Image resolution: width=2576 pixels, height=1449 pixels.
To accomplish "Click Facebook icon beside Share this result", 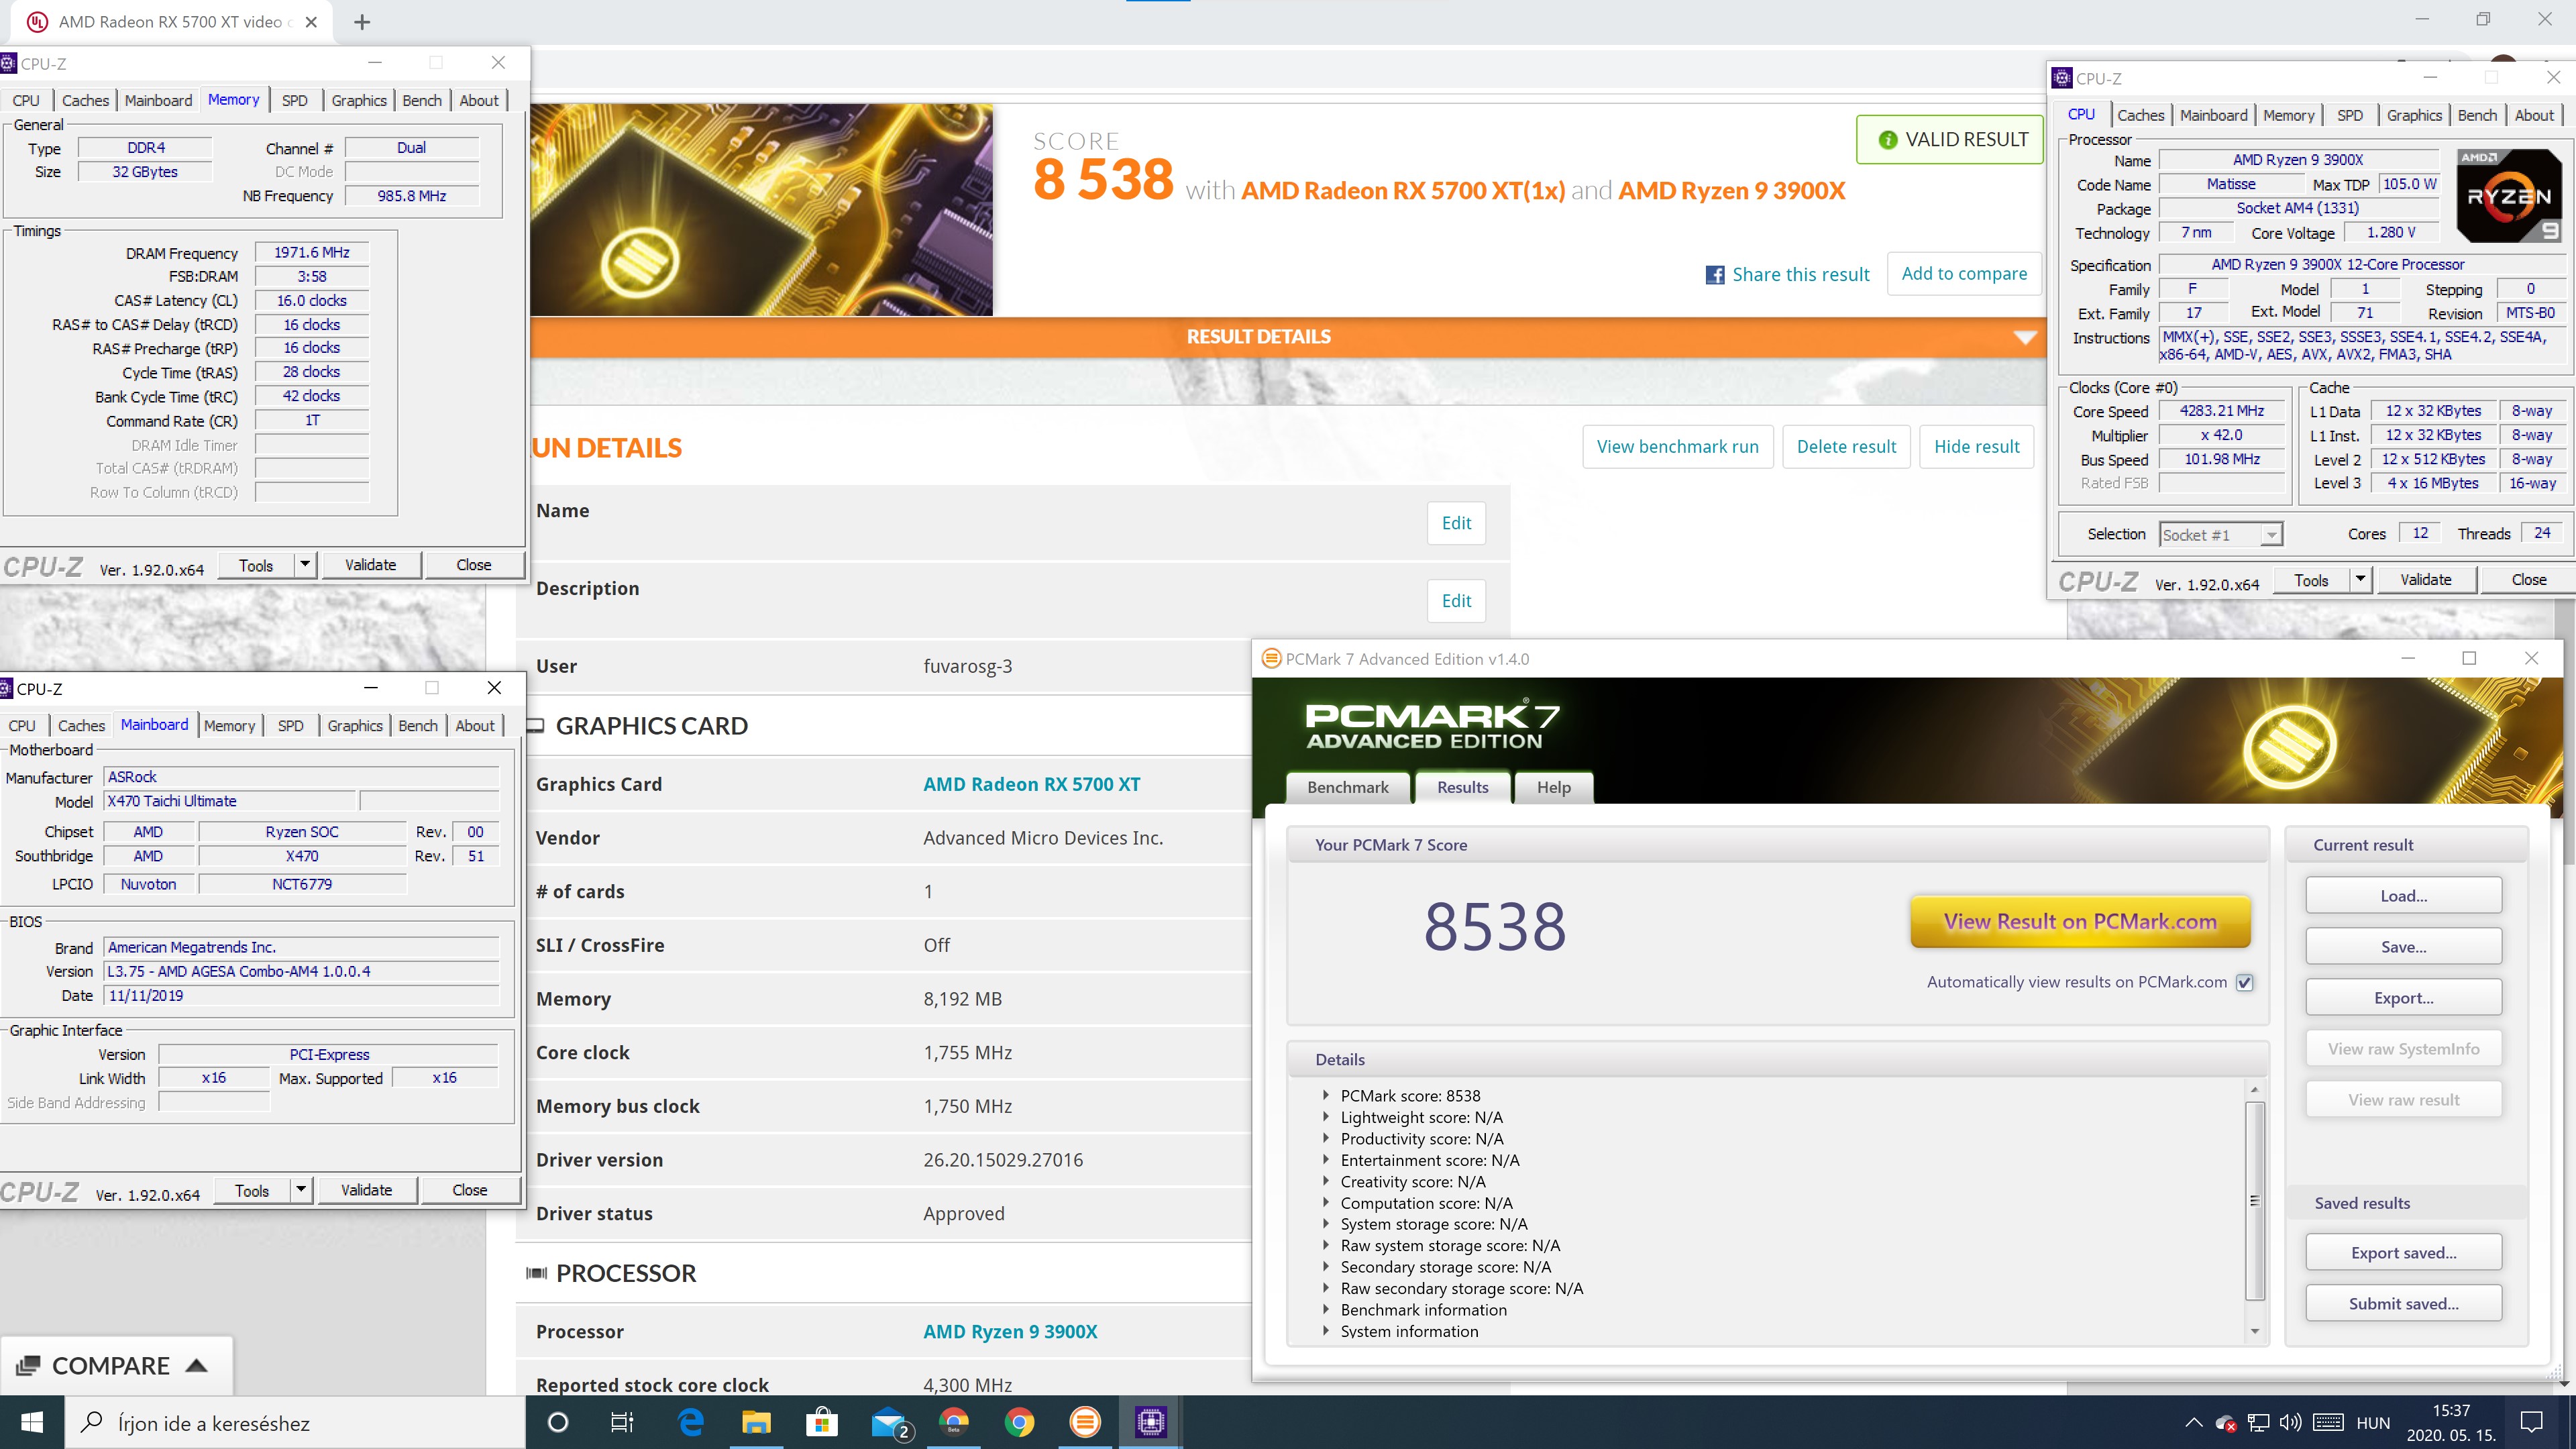I will click(1715, 275).
